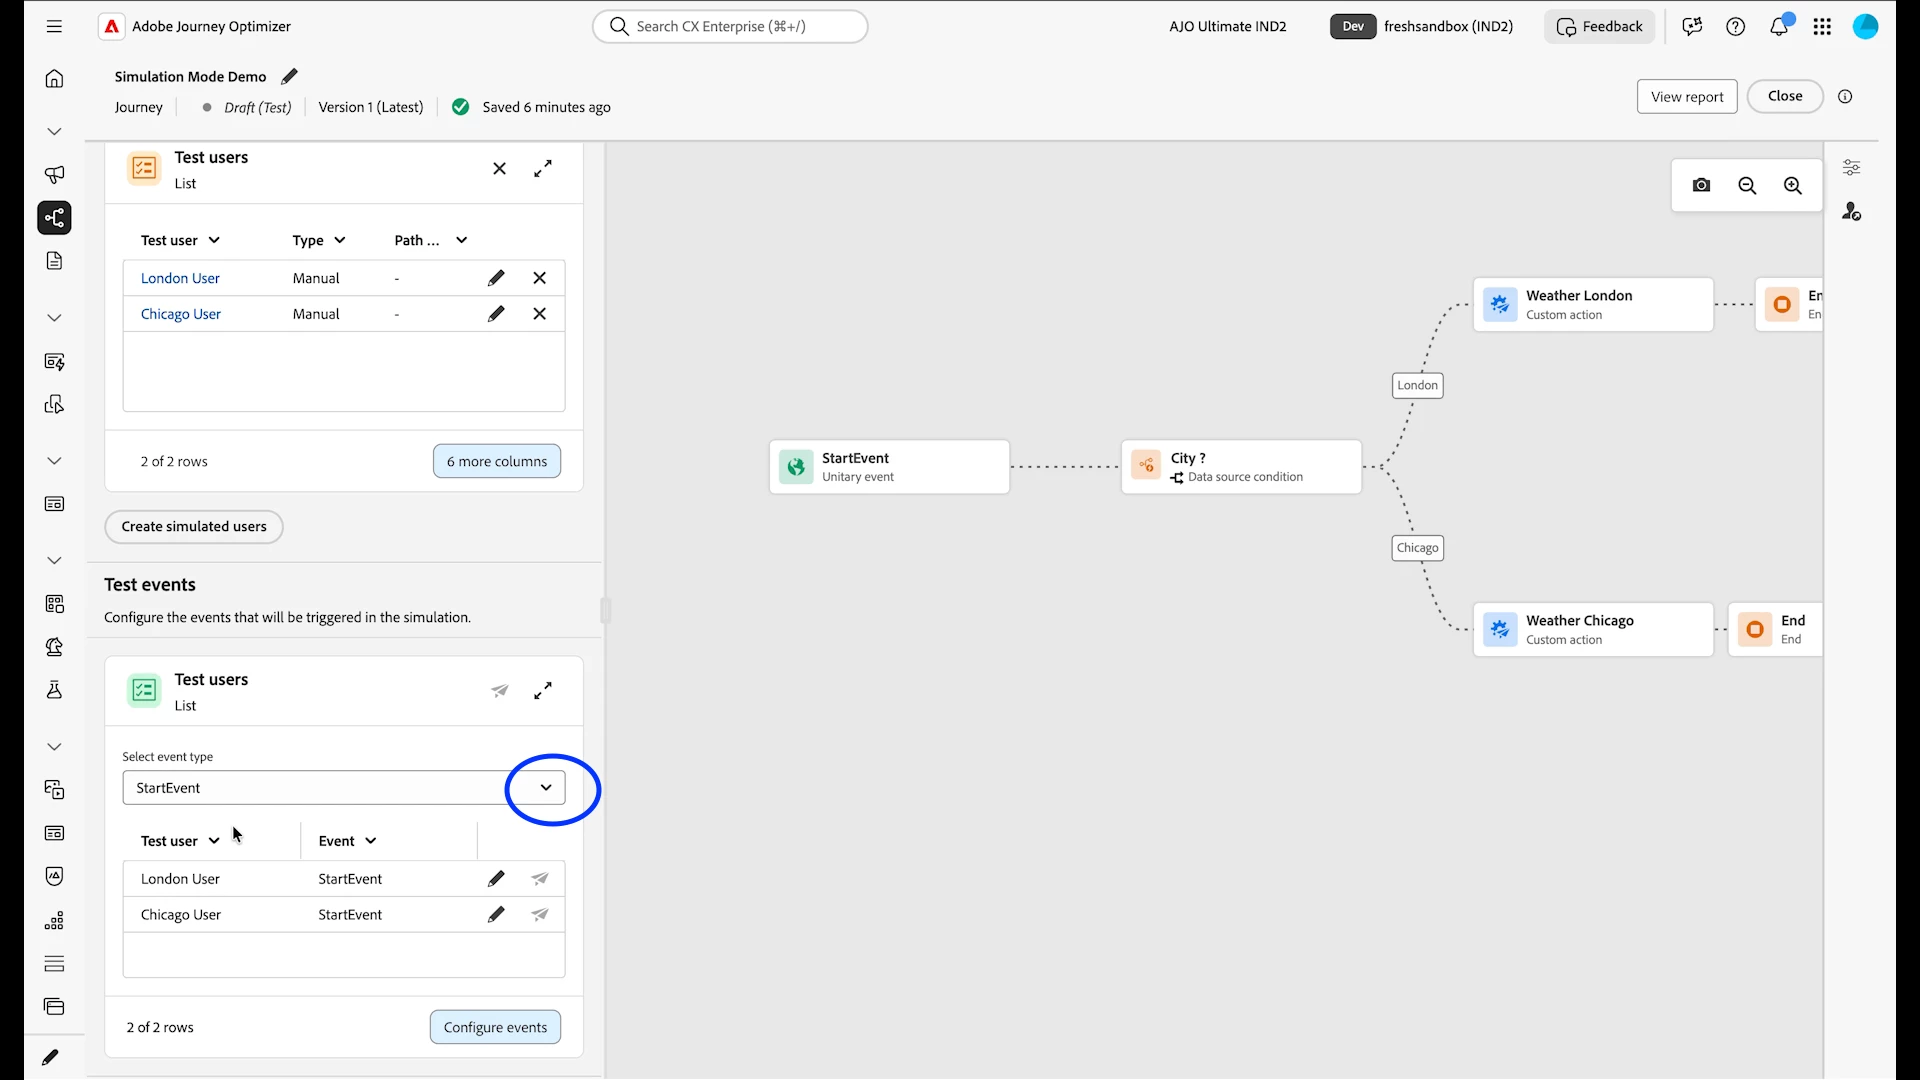Remove Chicago User from test users

tap(539, 314)
